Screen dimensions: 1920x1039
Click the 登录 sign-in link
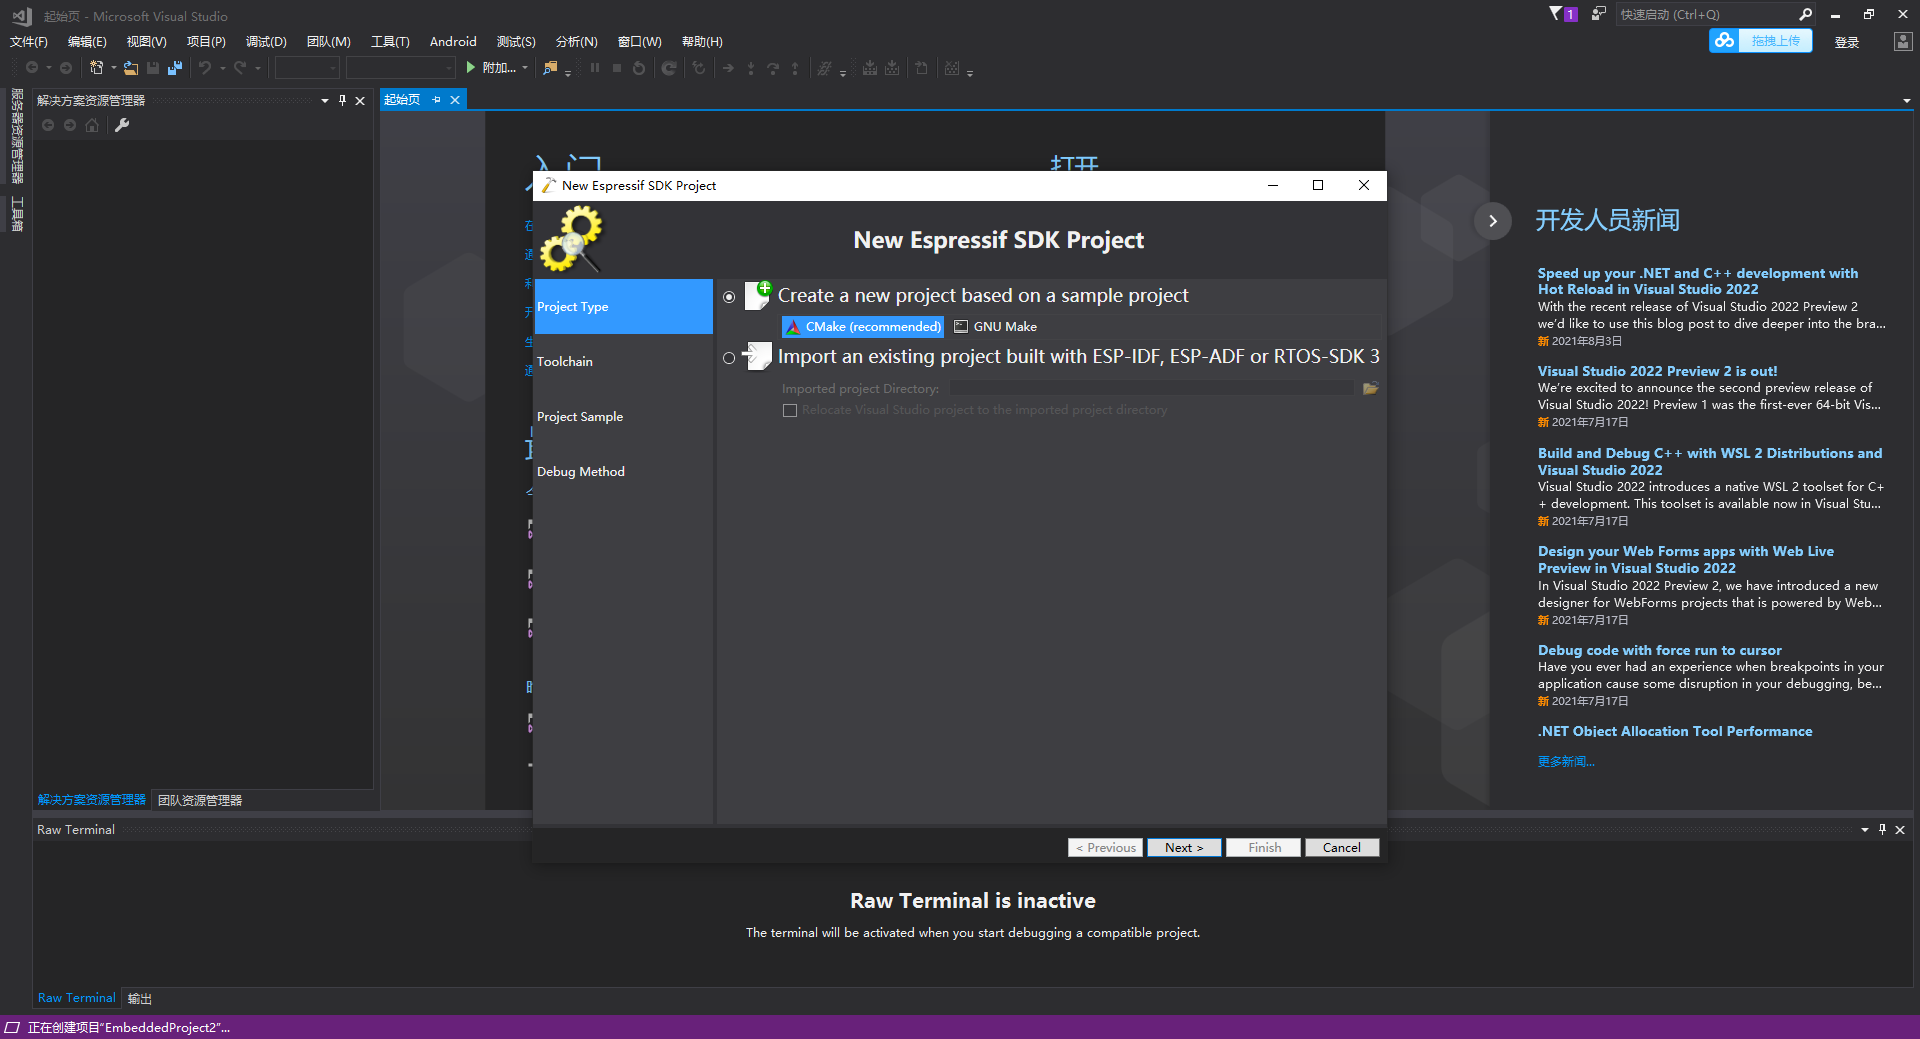point(1847,42)
